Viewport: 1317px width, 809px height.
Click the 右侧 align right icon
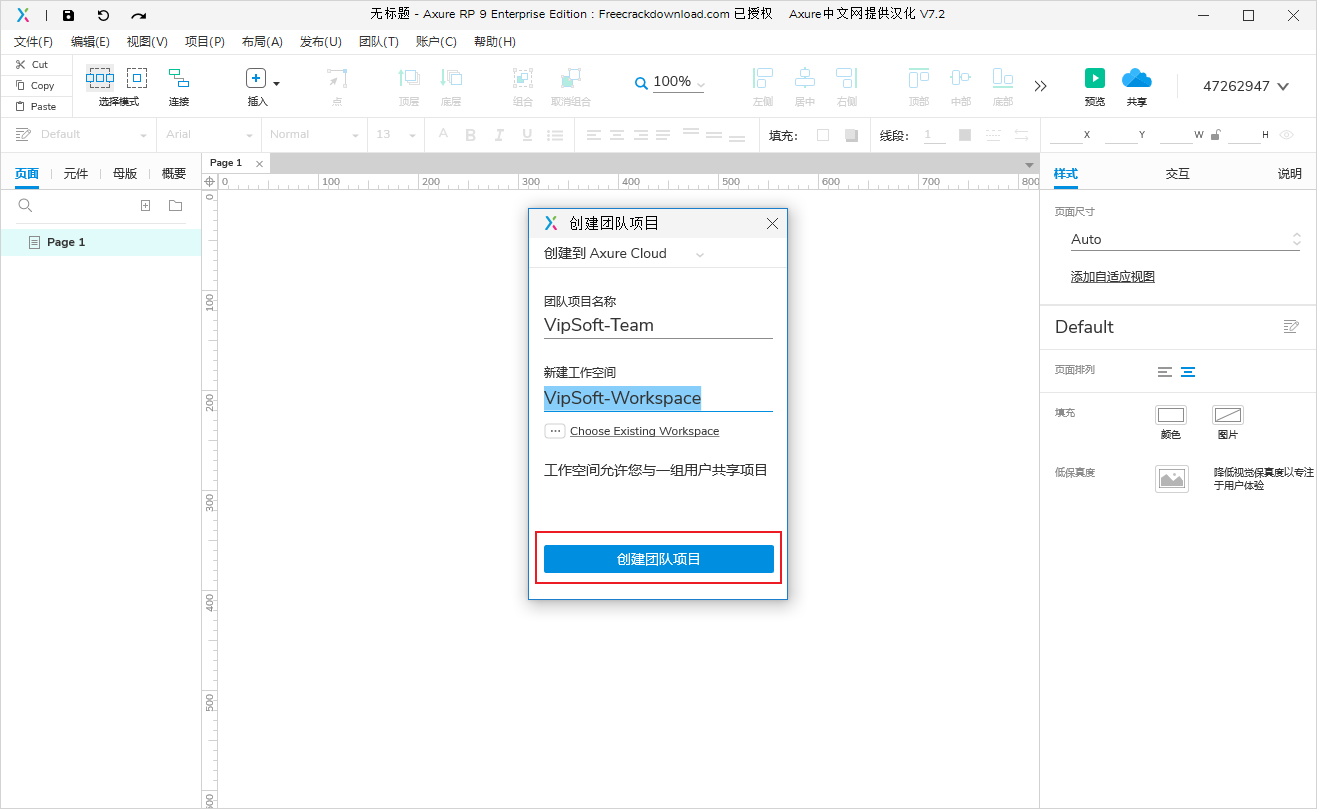pos(847,78)
